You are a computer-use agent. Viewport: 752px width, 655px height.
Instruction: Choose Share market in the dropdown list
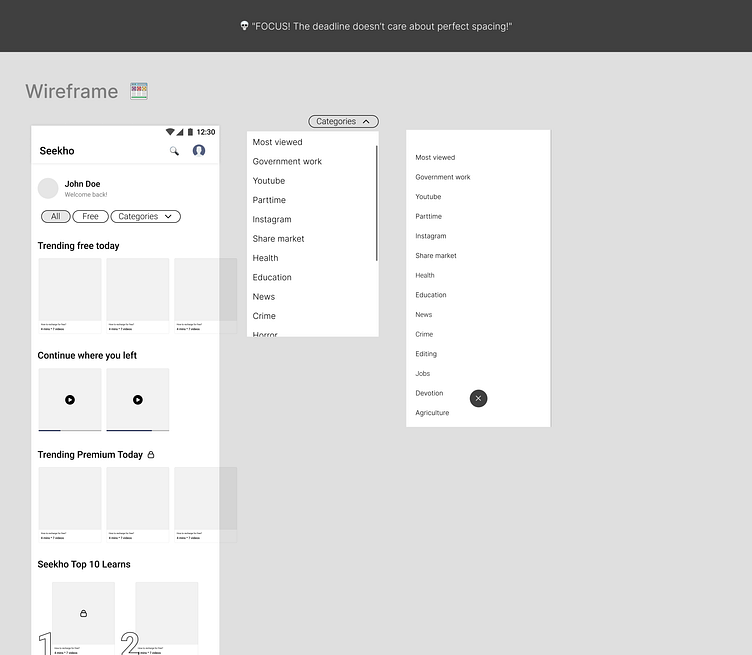pos(278,239)
